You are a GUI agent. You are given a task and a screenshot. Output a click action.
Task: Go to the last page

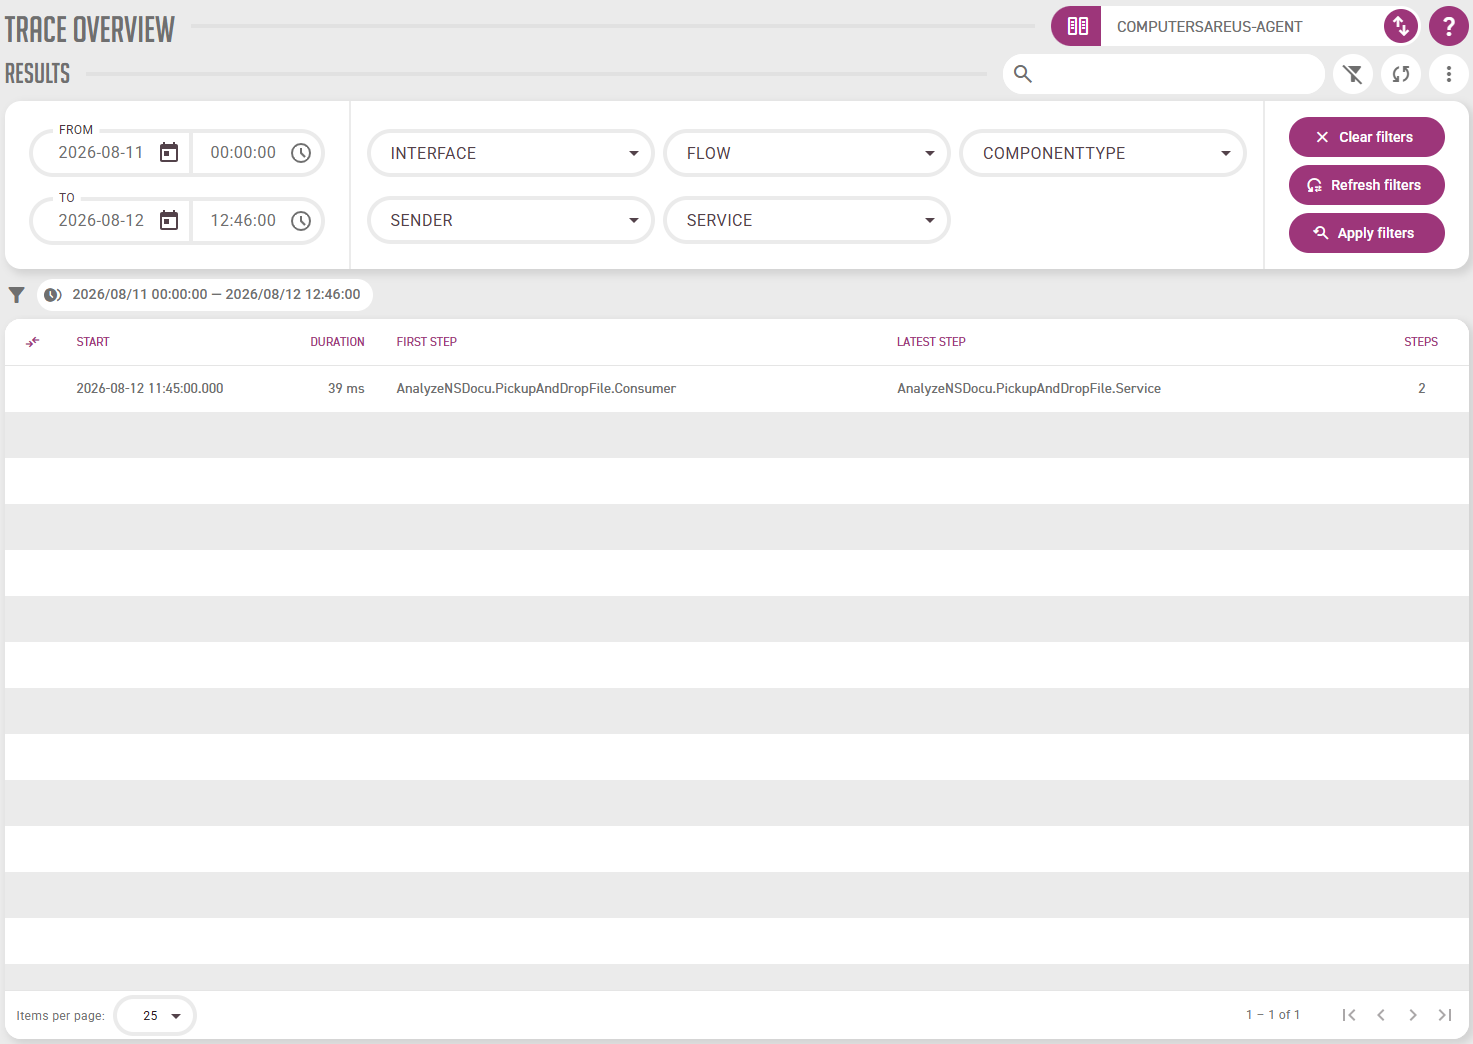[x=1445, y=1015]
